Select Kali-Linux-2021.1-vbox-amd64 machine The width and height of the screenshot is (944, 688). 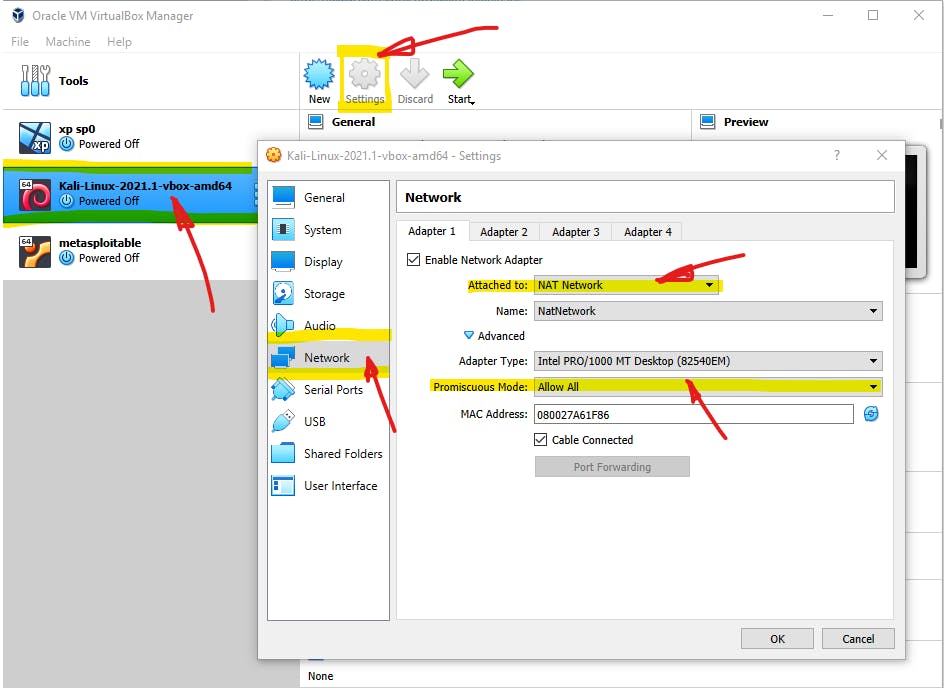tap(128, 194)
